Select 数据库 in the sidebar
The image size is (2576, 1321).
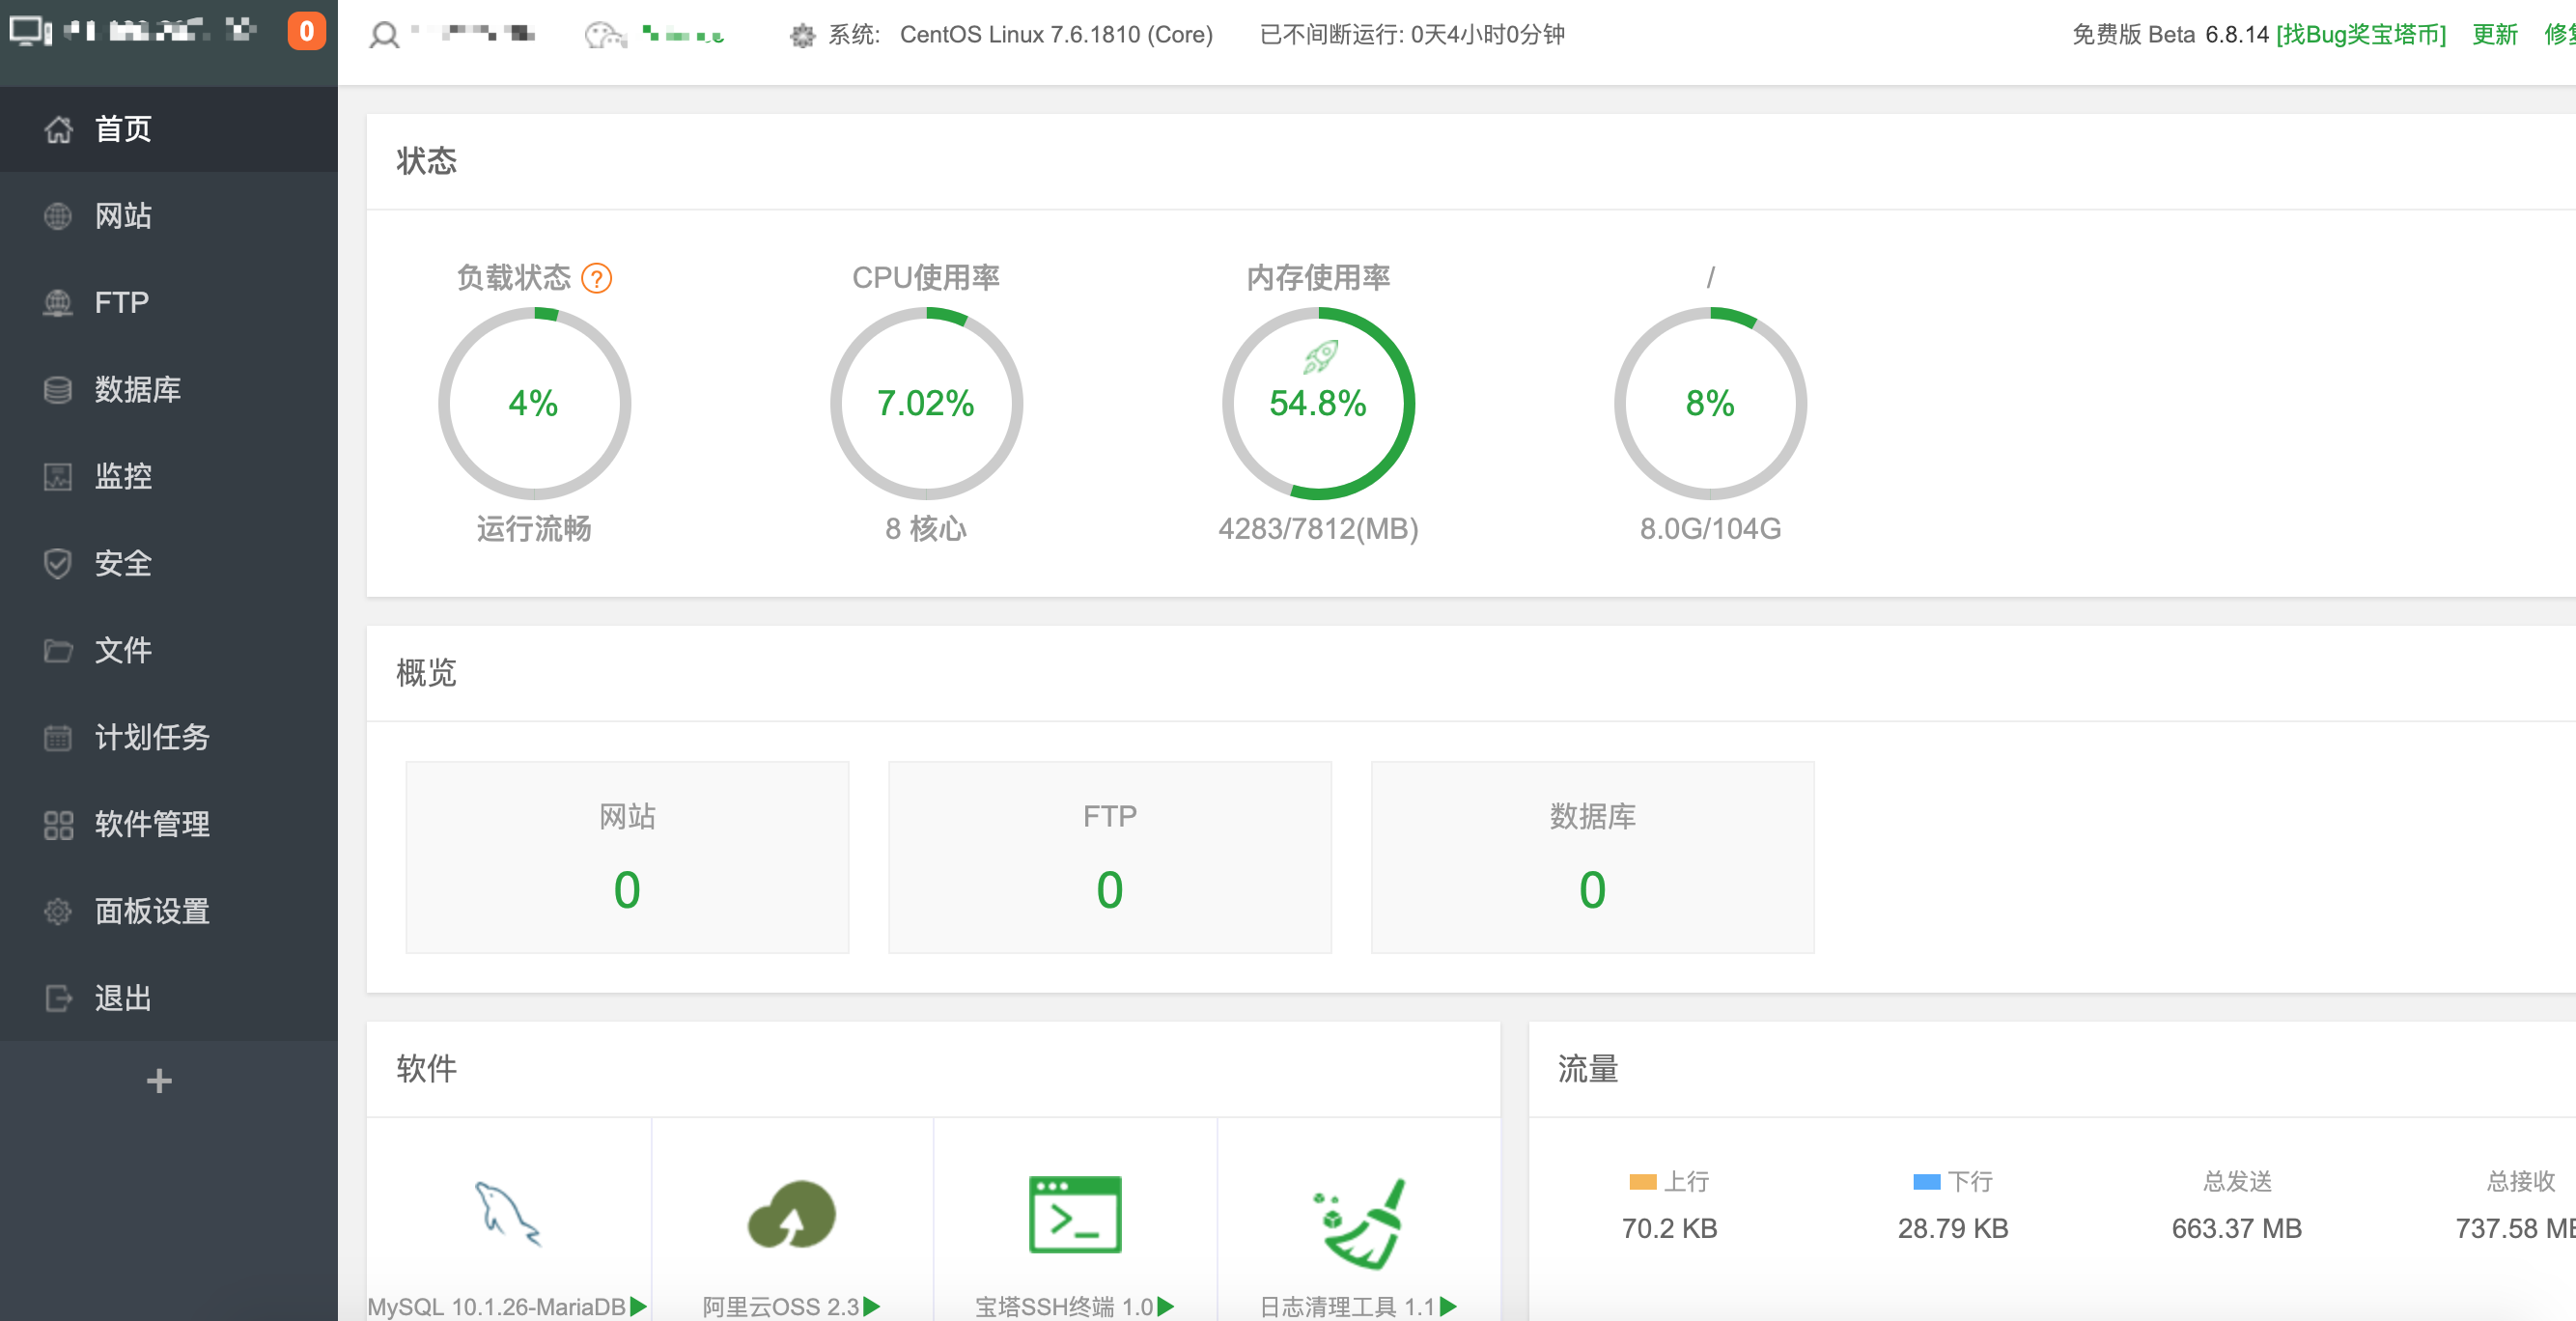point(168,389)
